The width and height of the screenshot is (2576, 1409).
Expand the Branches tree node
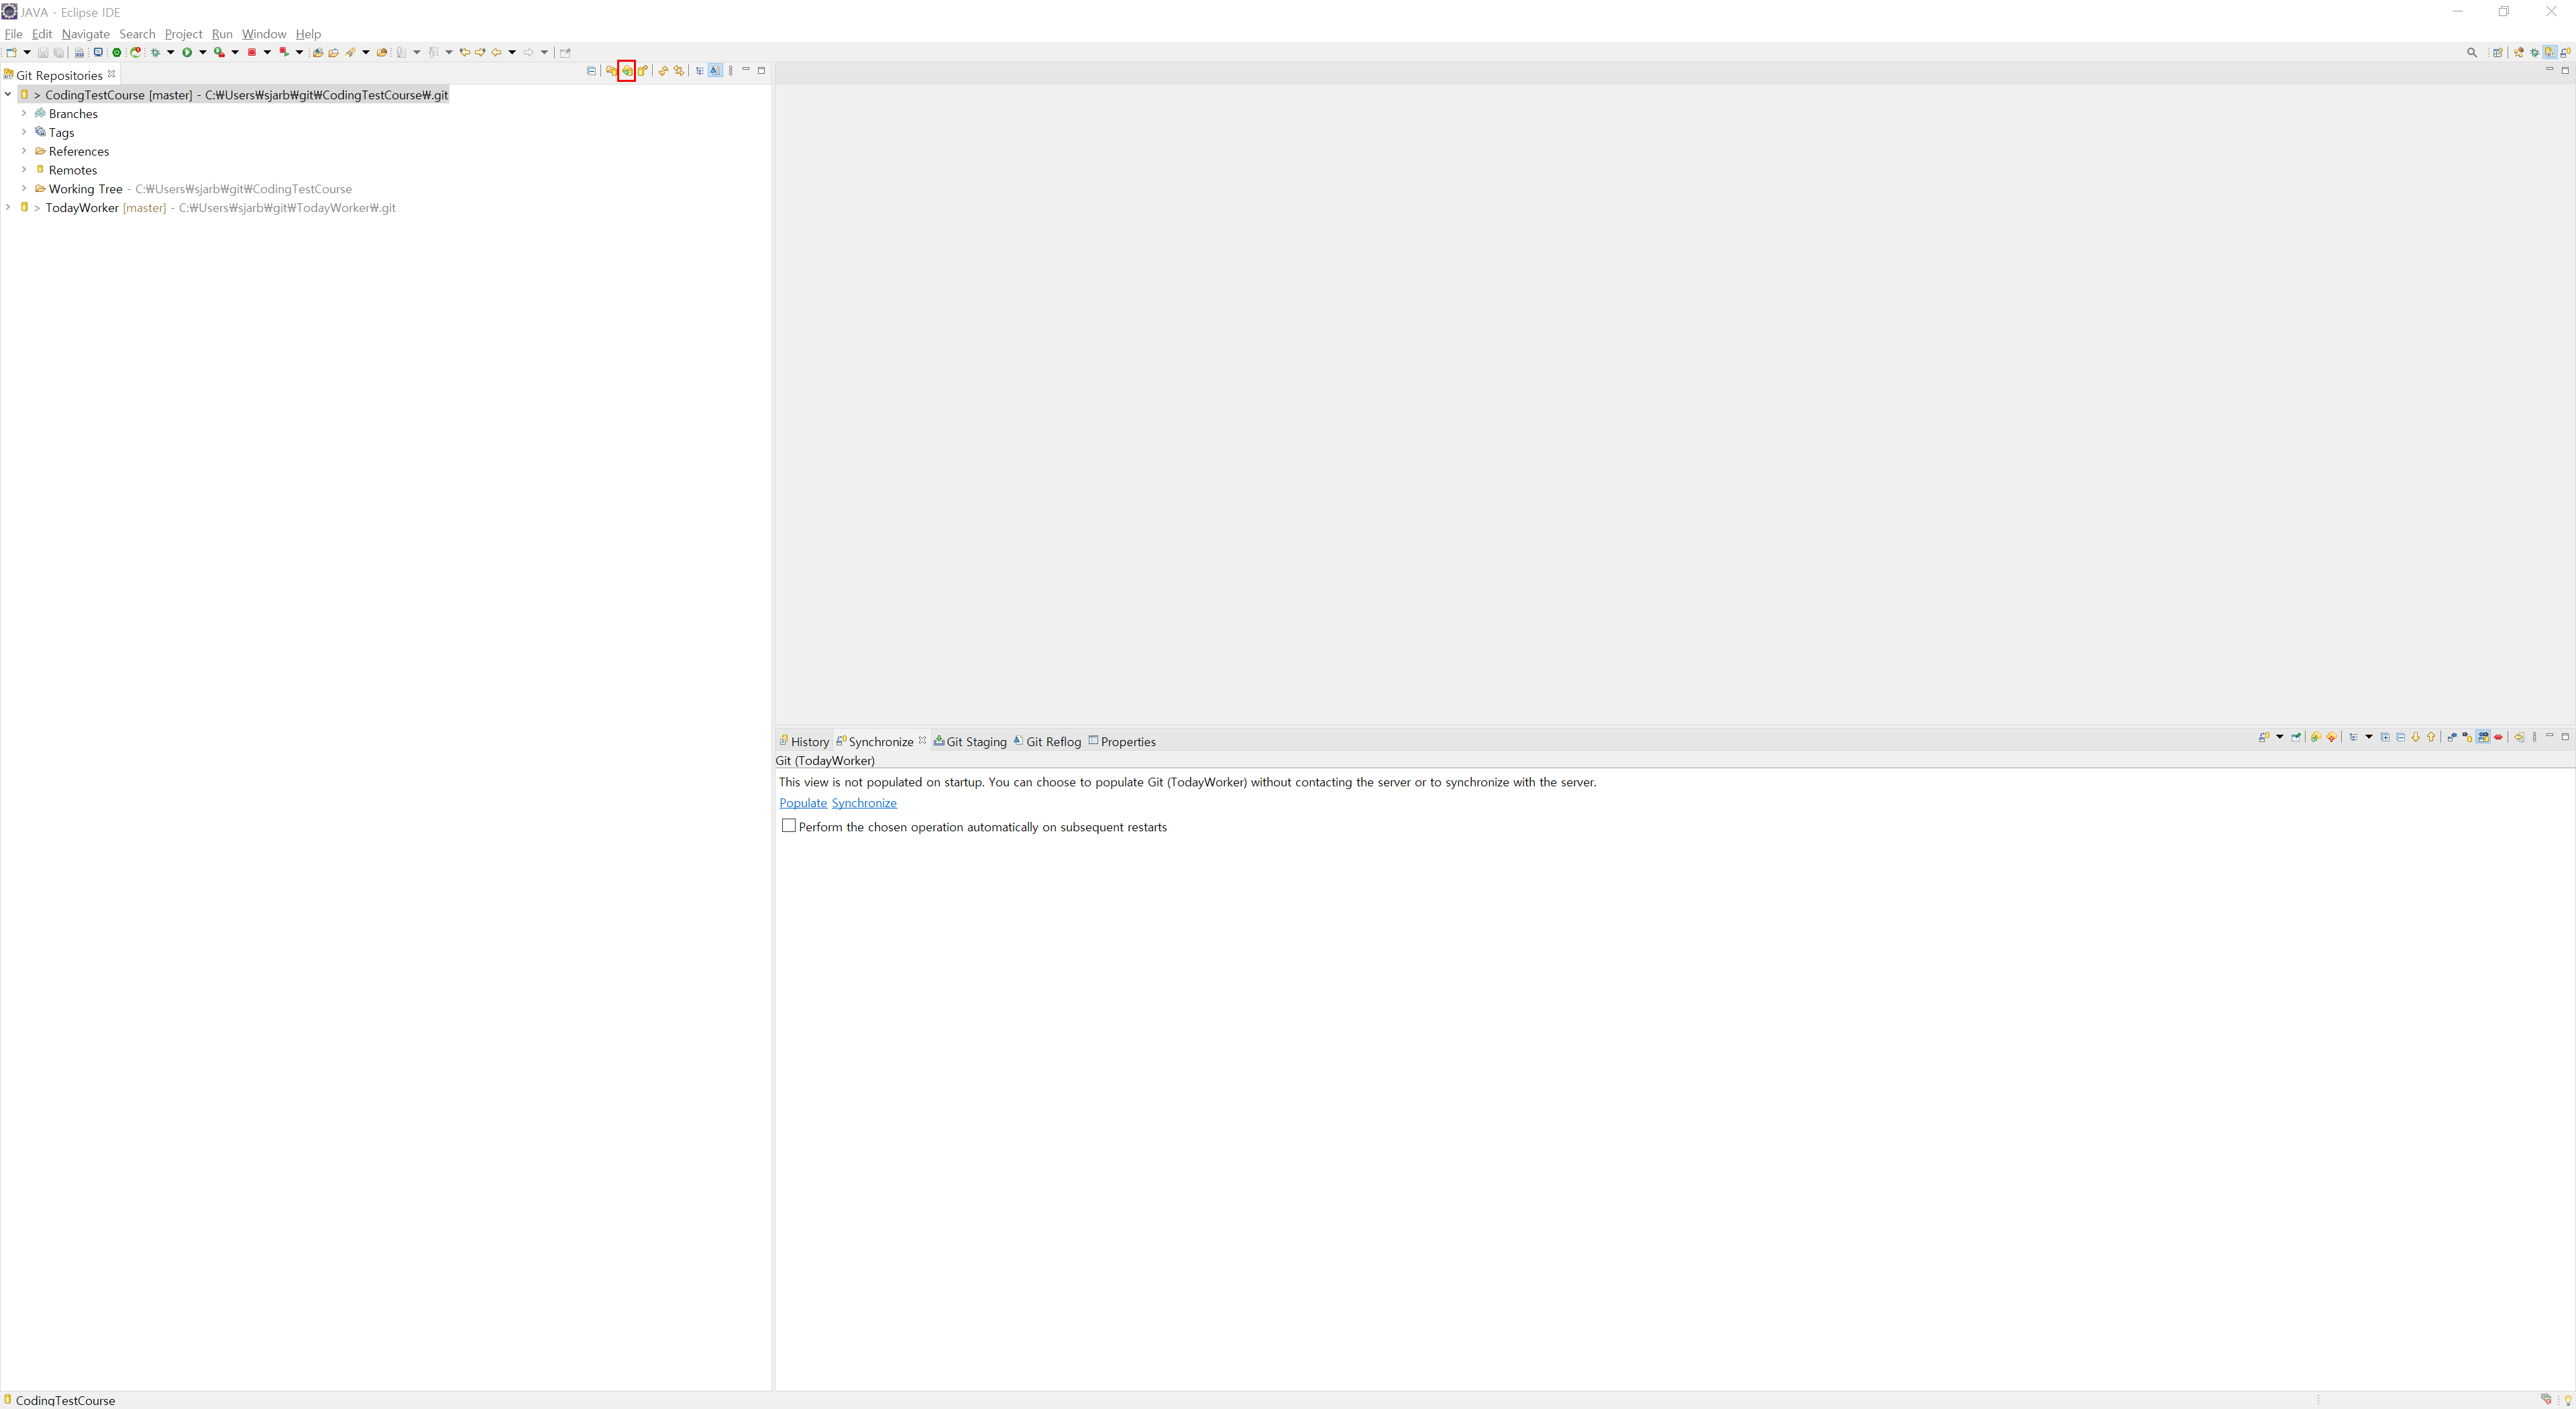[x=24, y=113]
